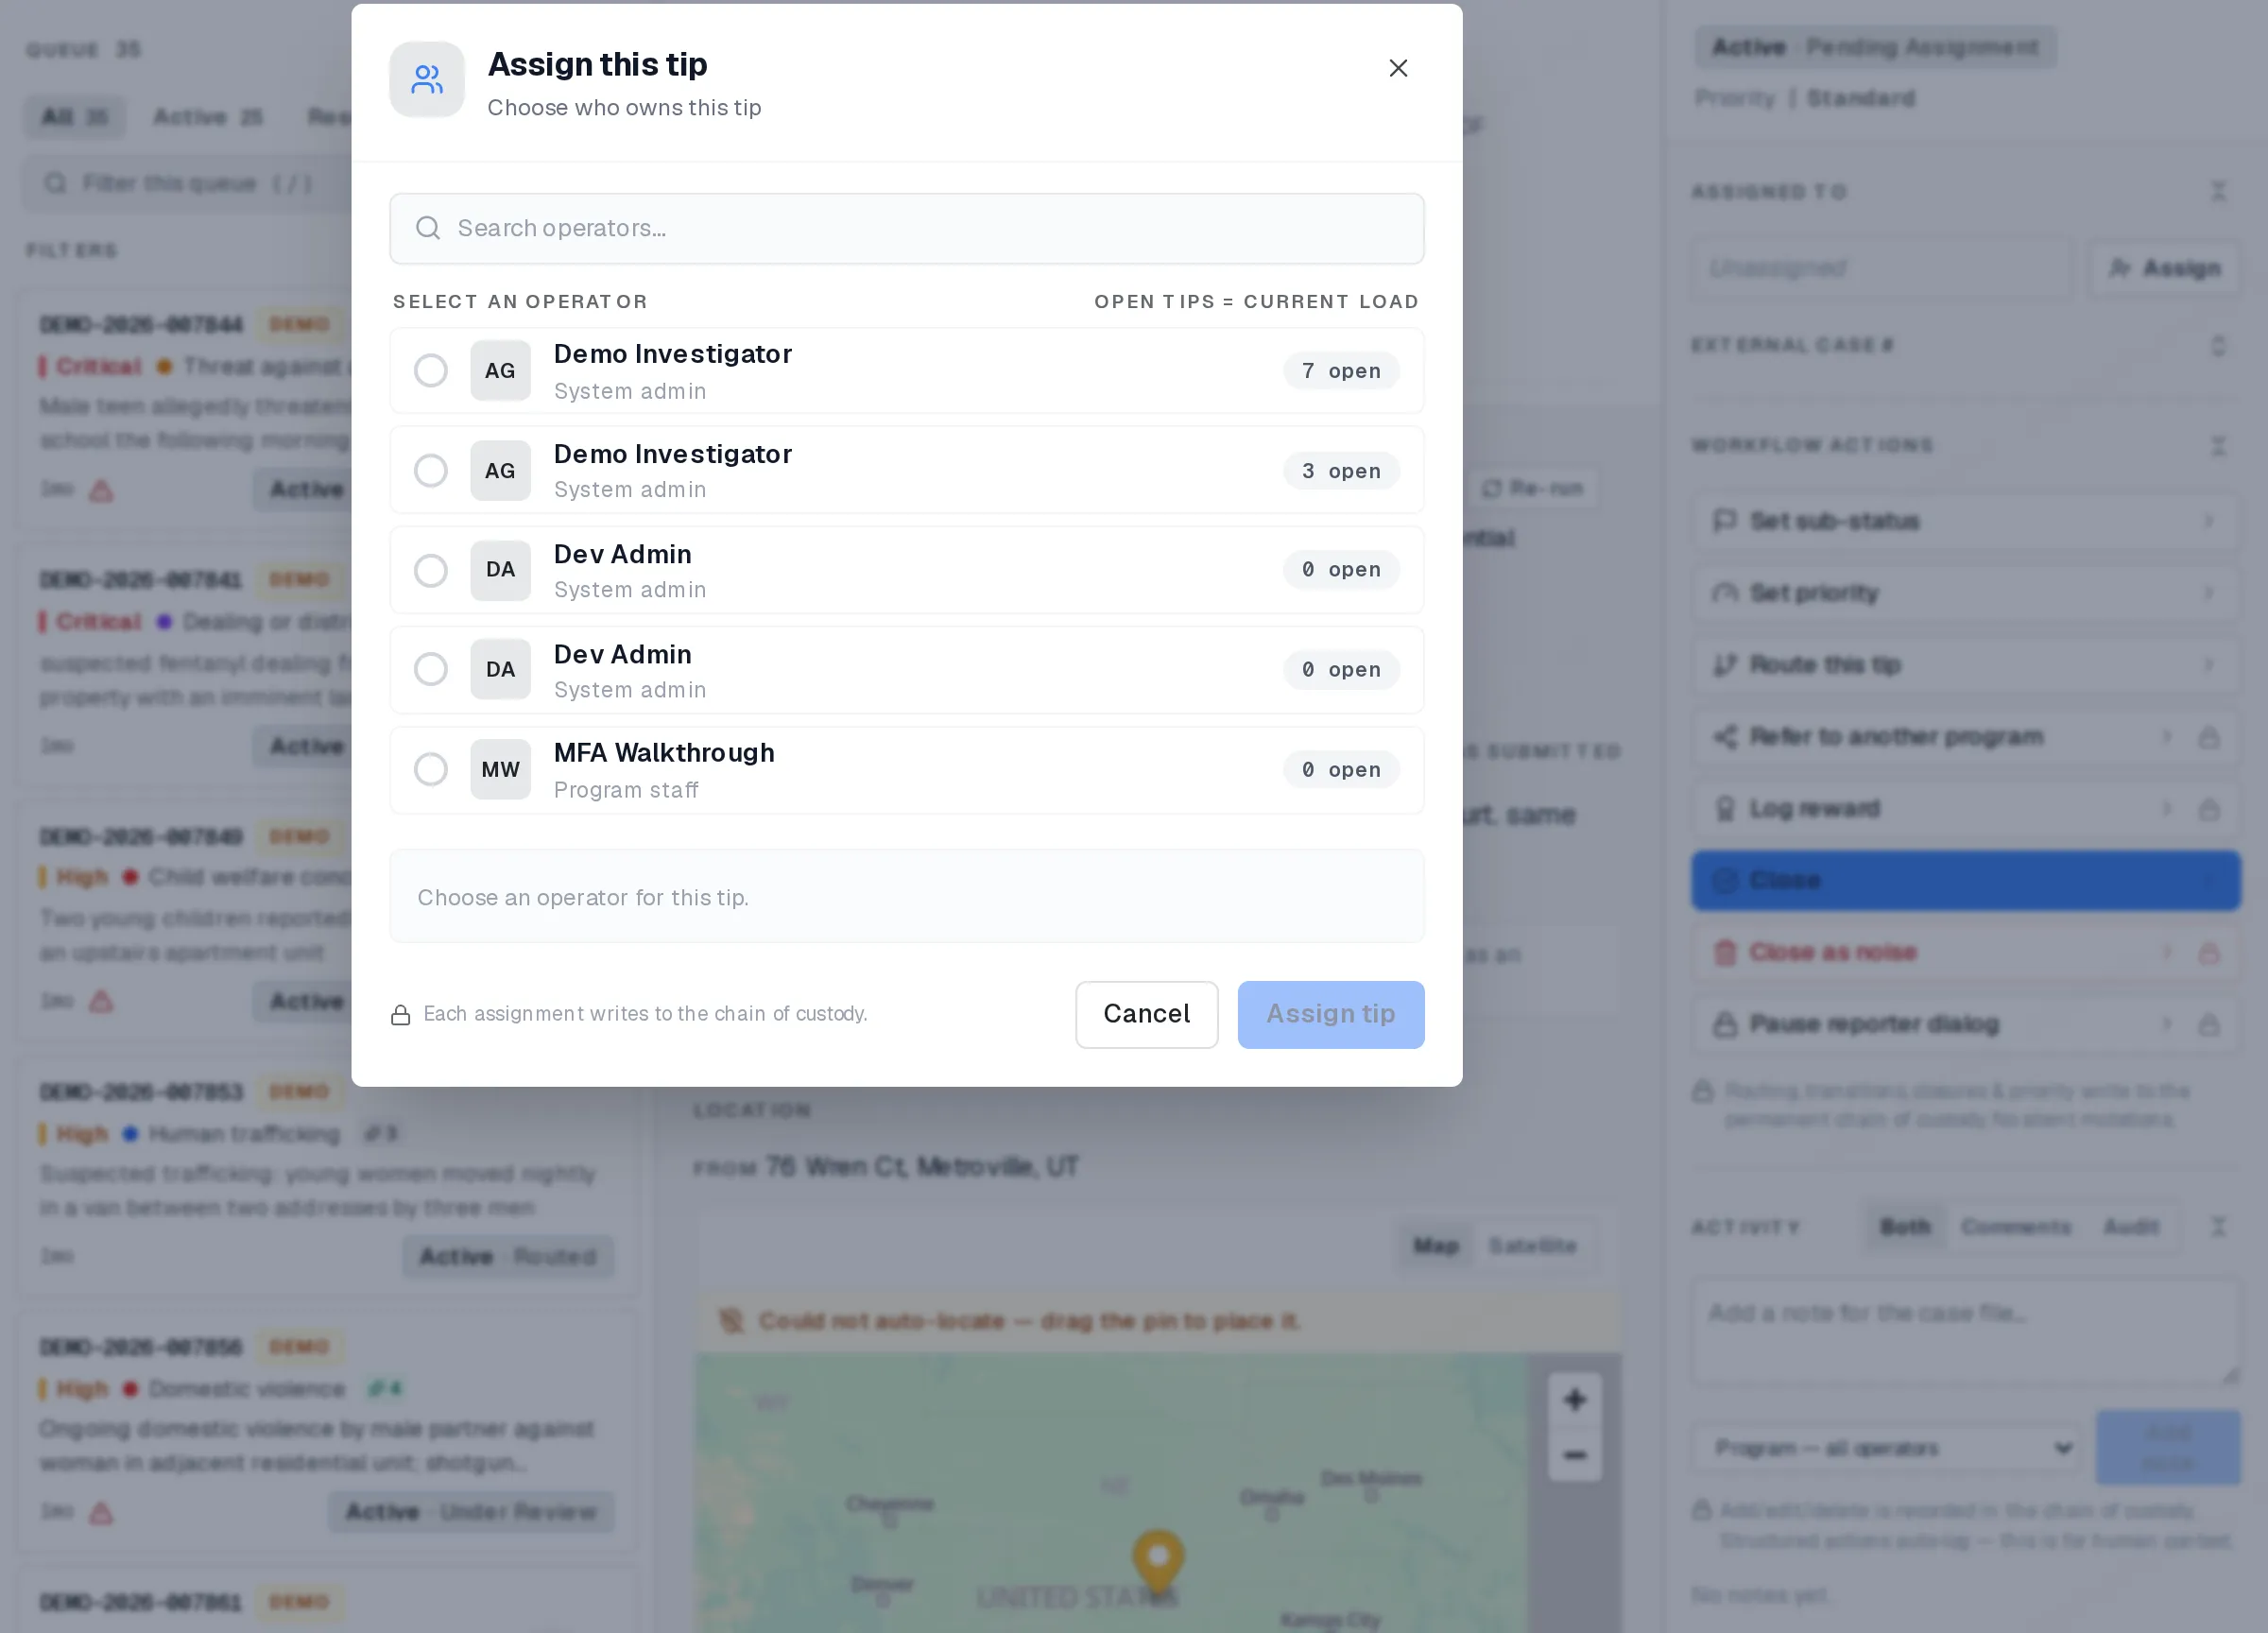Switch the map to Satellite view
The width and height of the screenshot is (2268, 1633).
point(1532,1246)
